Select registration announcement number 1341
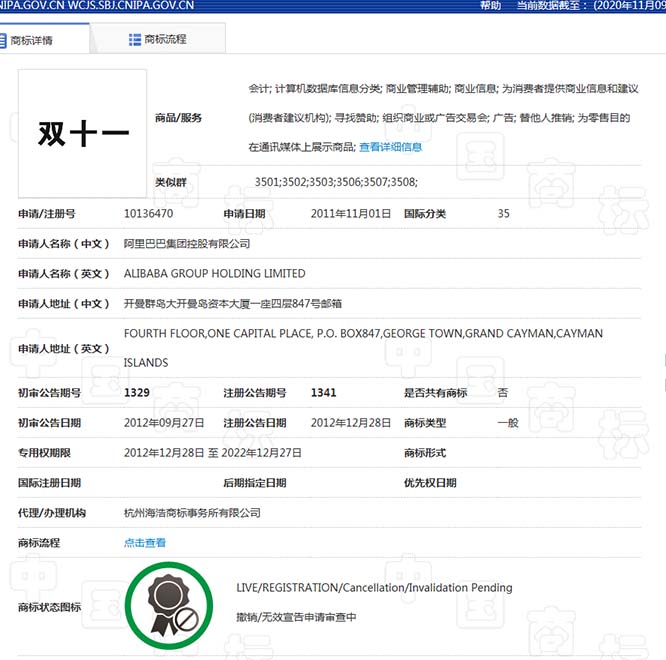 323,392
